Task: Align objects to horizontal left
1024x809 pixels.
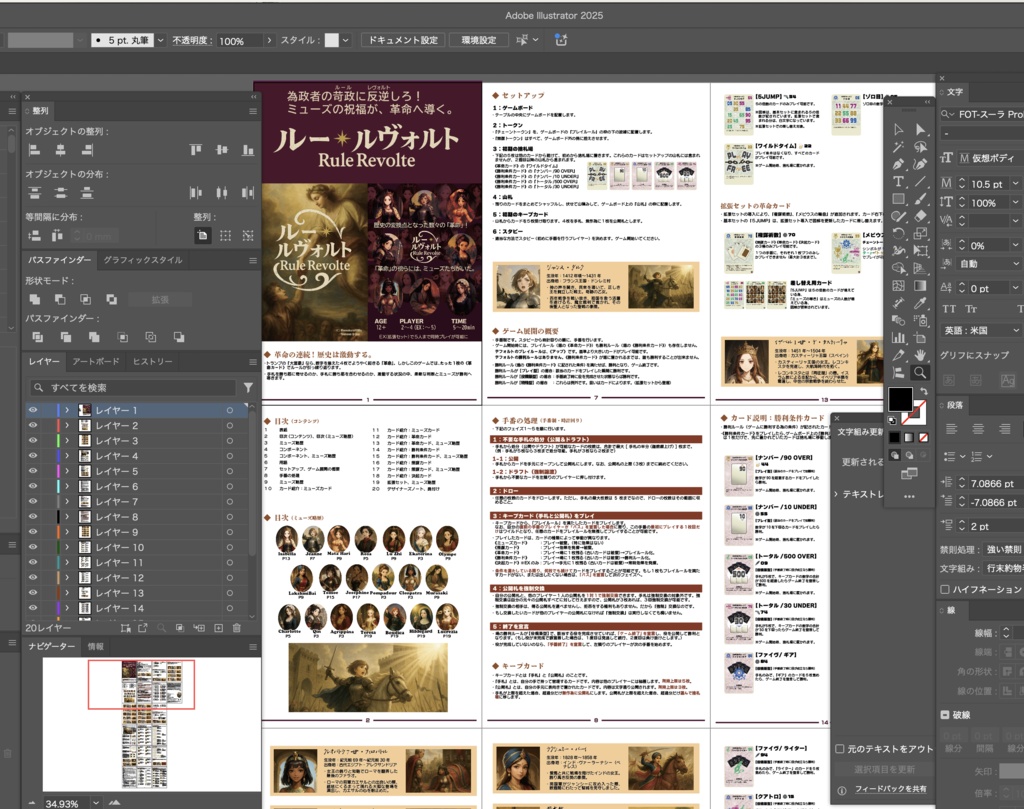Action: click(x=35, y=150)
